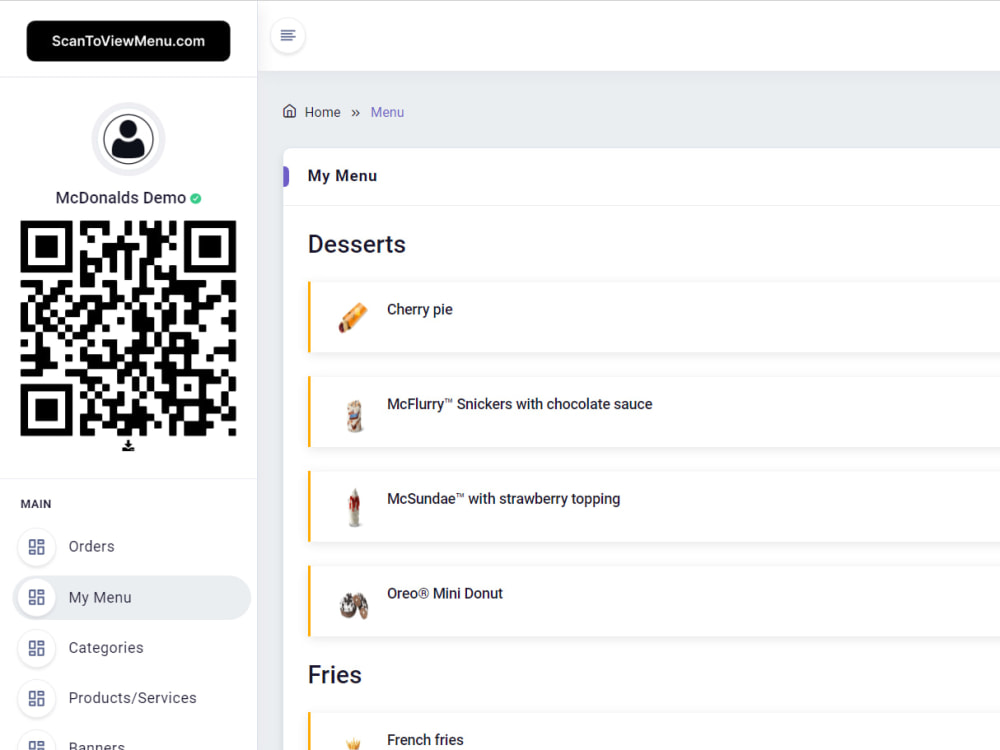Click the Cherry pie product image
Viewport: 1000px width, 750px height.
353,318
